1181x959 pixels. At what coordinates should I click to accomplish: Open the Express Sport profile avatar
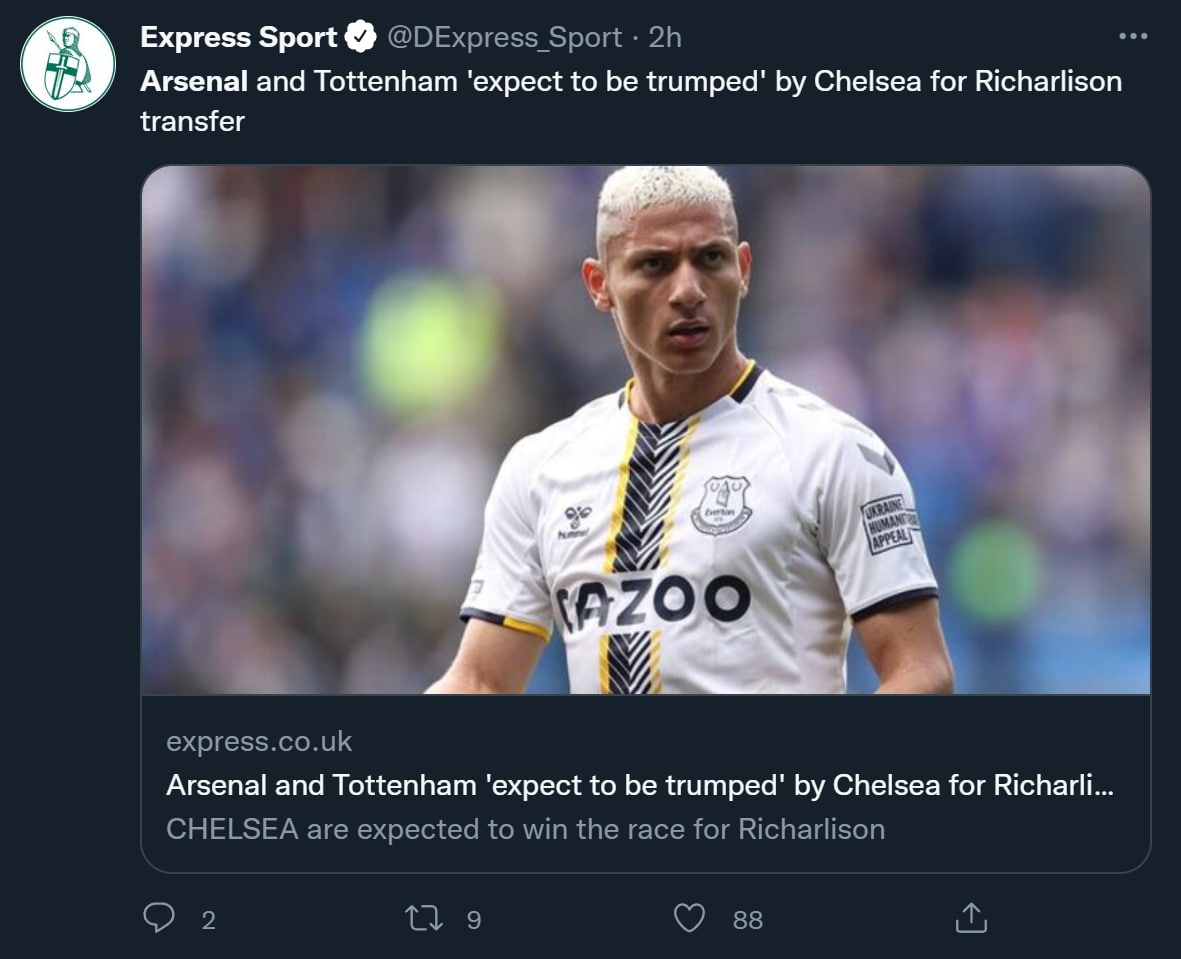(x=68, y=64)
